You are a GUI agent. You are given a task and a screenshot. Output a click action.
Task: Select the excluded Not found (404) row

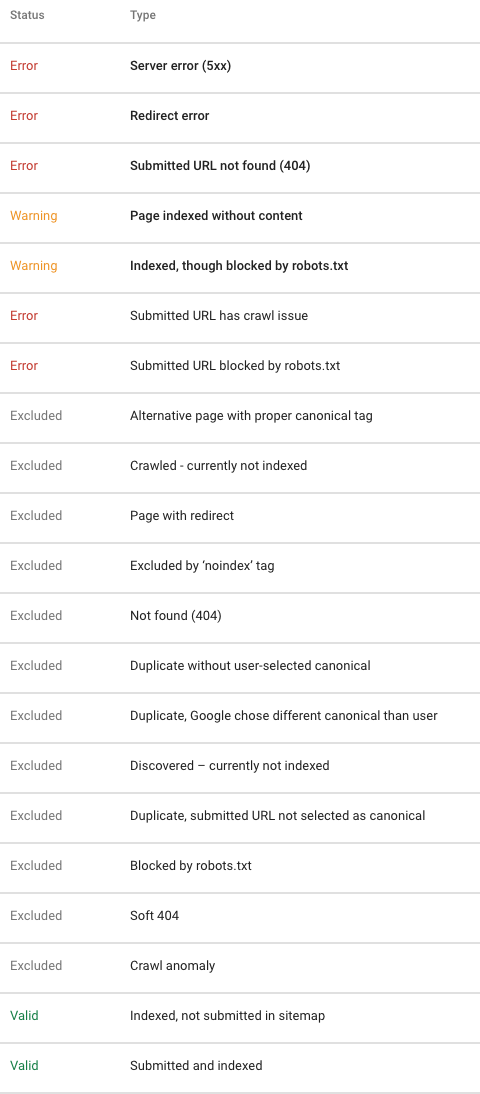pos(240,616)
